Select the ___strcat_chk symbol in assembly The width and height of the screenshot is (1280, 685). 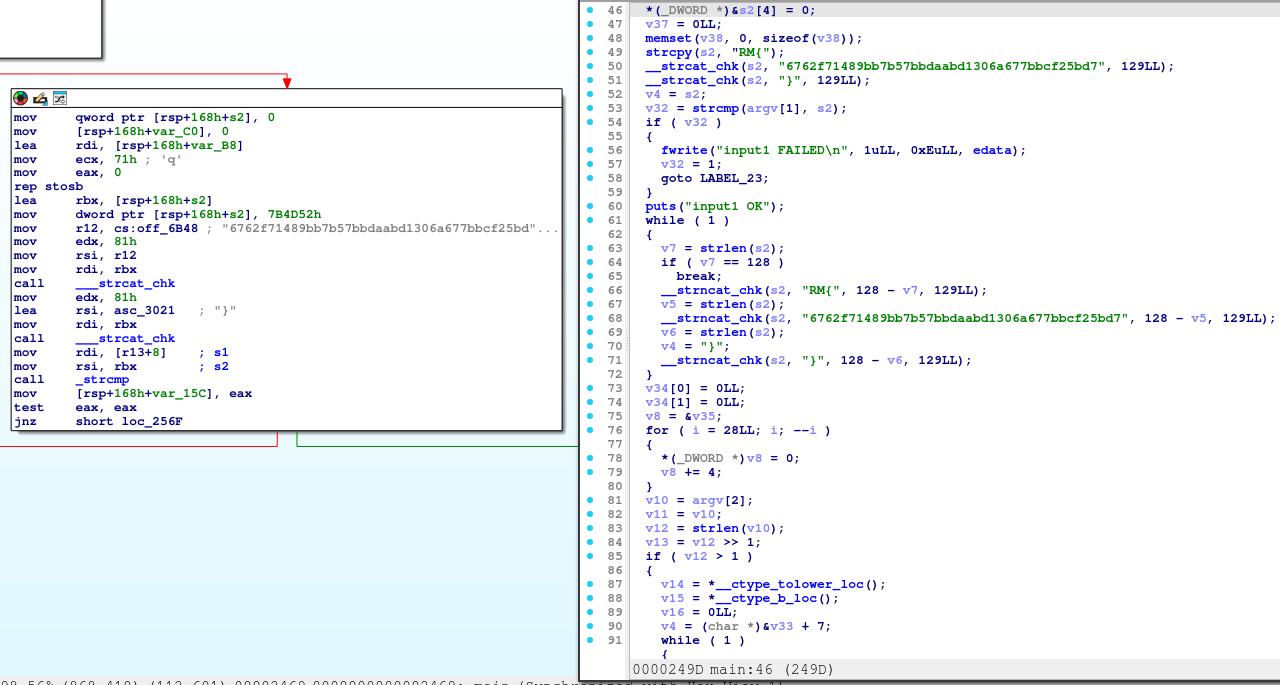[x=125, y=283]
